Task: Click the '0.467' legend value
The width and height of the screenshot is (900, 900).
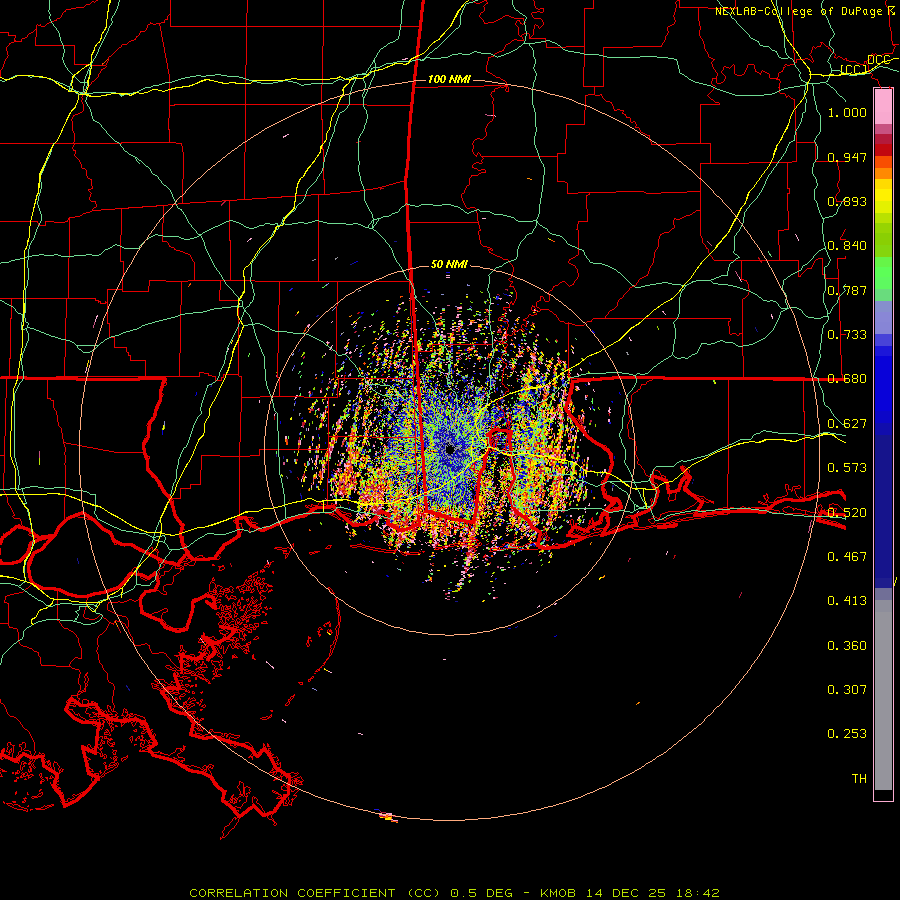Action: (847, 557)
